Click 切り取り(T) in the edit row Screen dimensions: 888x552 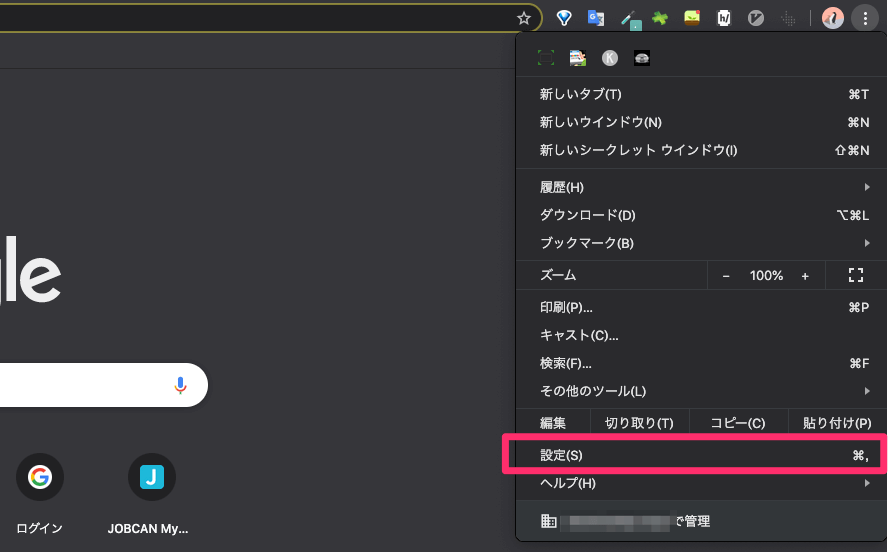click(x=639, y=423)
